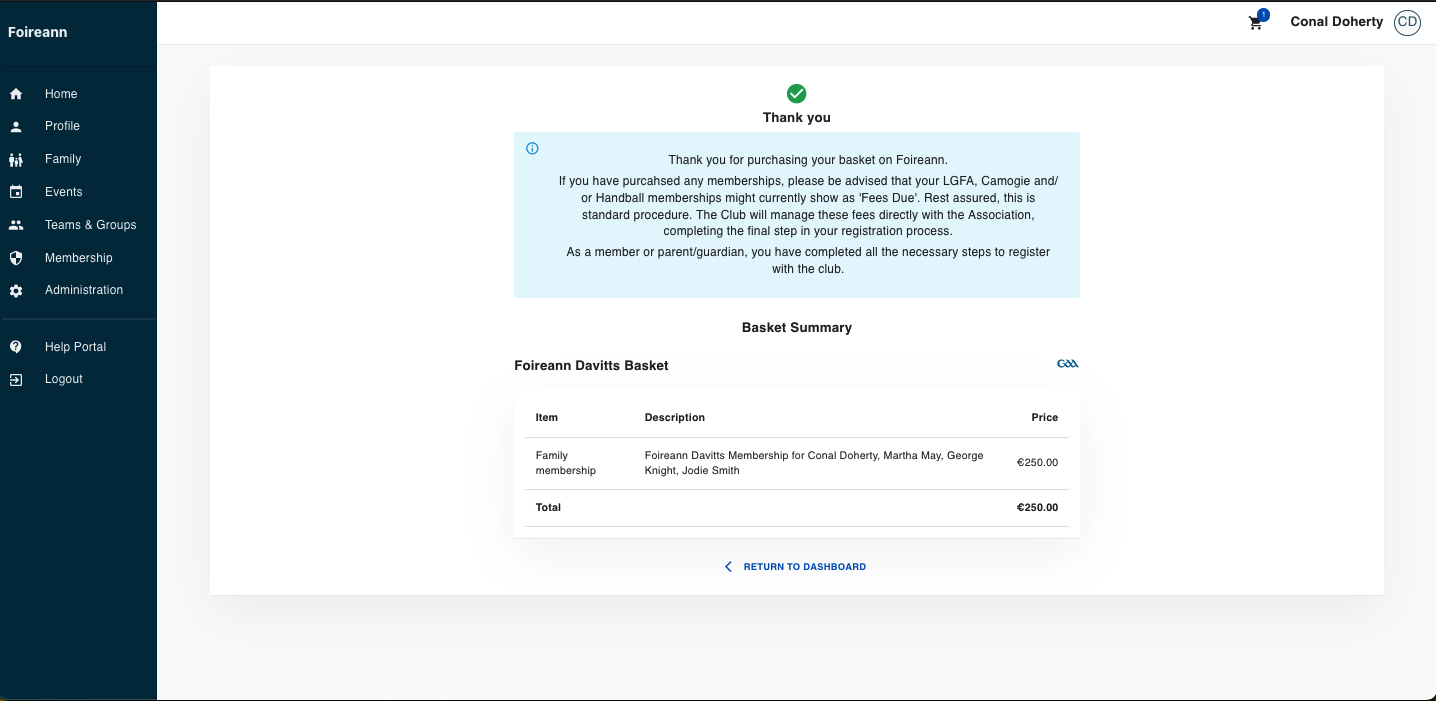Screen dimensions: 1436x701
Task: Click the Logout arrow icon
Action: coord(16,380)
